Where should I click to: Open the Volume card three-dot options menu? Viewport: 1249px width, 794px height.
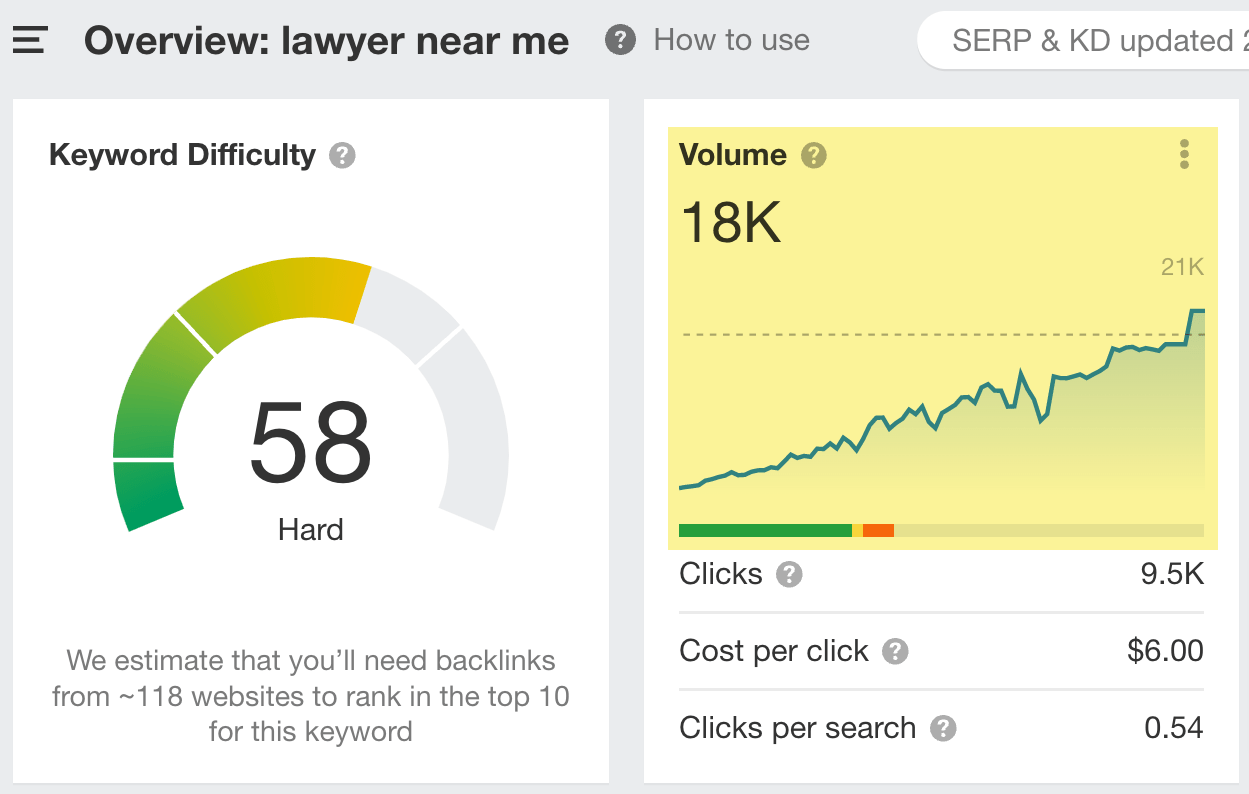tap(1184, 154)
